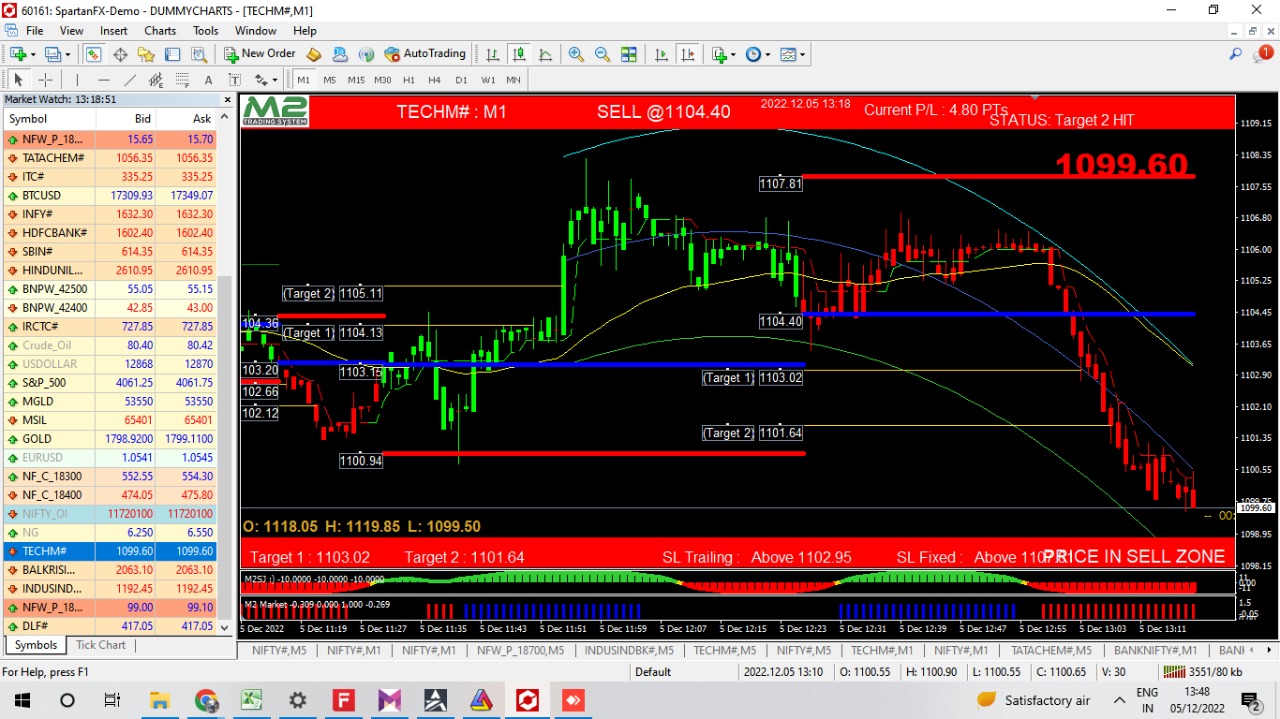
Task: Draw a trendline
Action: click(130, 79)
